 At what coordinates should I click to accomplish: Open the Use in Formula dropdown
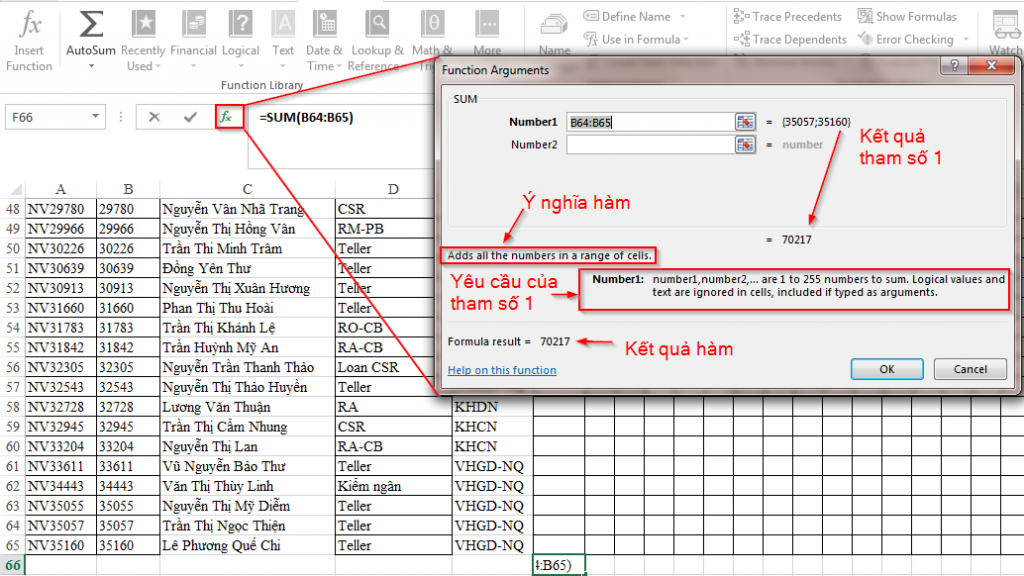click(x=636, y=39)
